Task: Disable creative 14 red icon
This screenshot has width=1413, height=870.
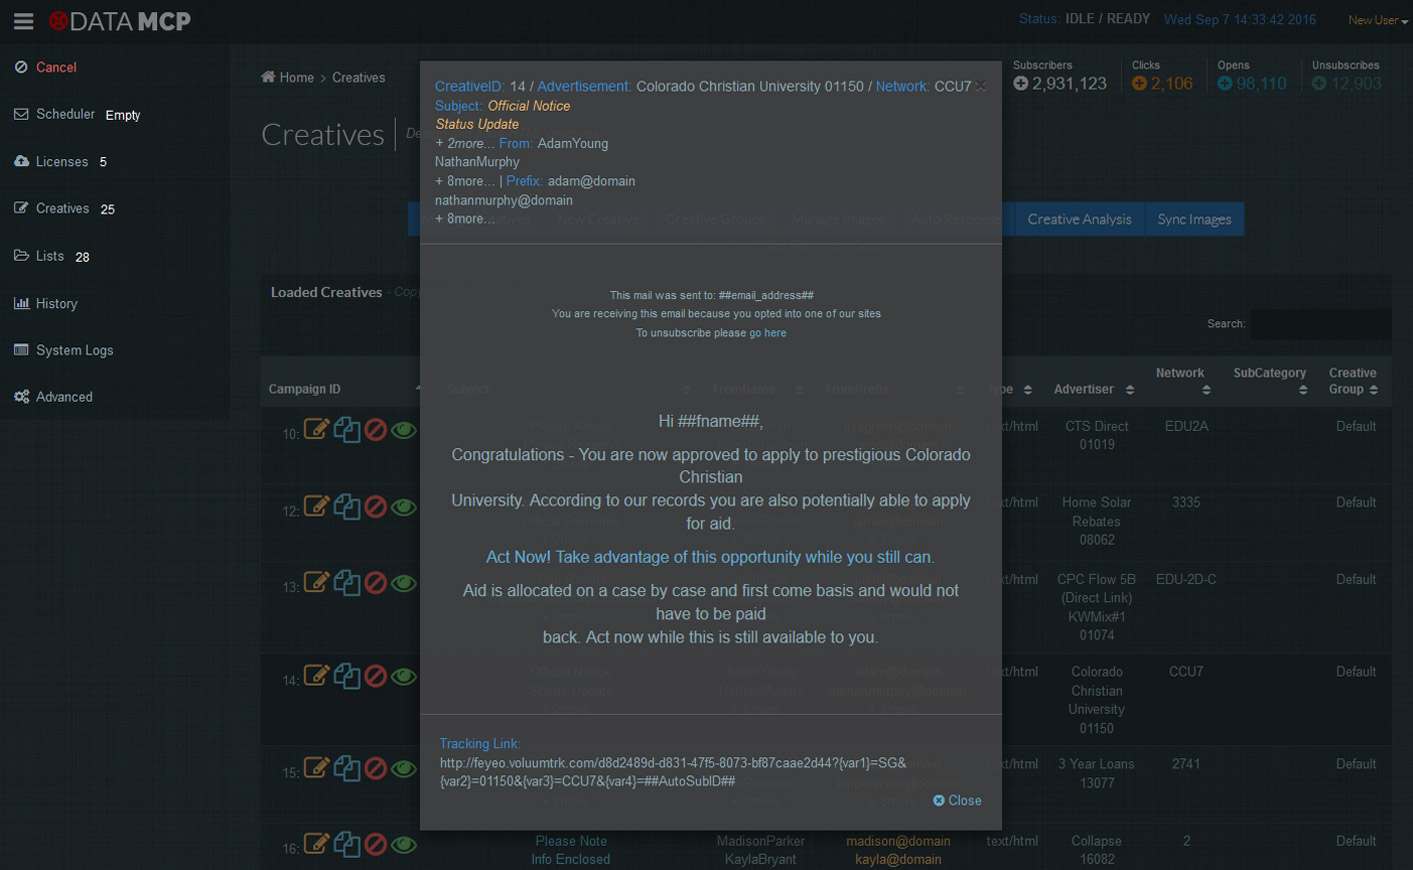Action: coord(375,677)
